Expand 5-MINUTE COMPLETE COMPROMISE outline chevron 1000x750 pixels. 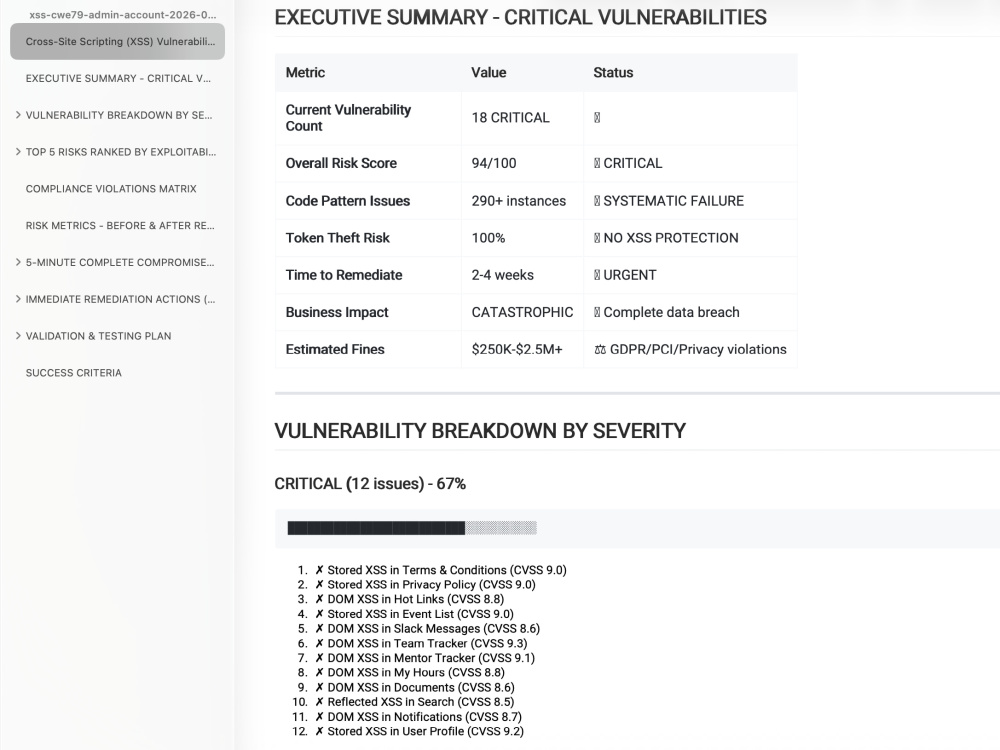tap(18, 262)
